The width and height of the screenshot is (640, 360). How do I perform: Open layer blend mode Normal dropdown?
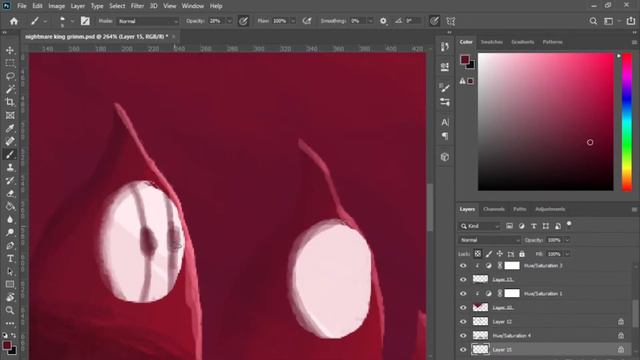(x=489, y=240)
